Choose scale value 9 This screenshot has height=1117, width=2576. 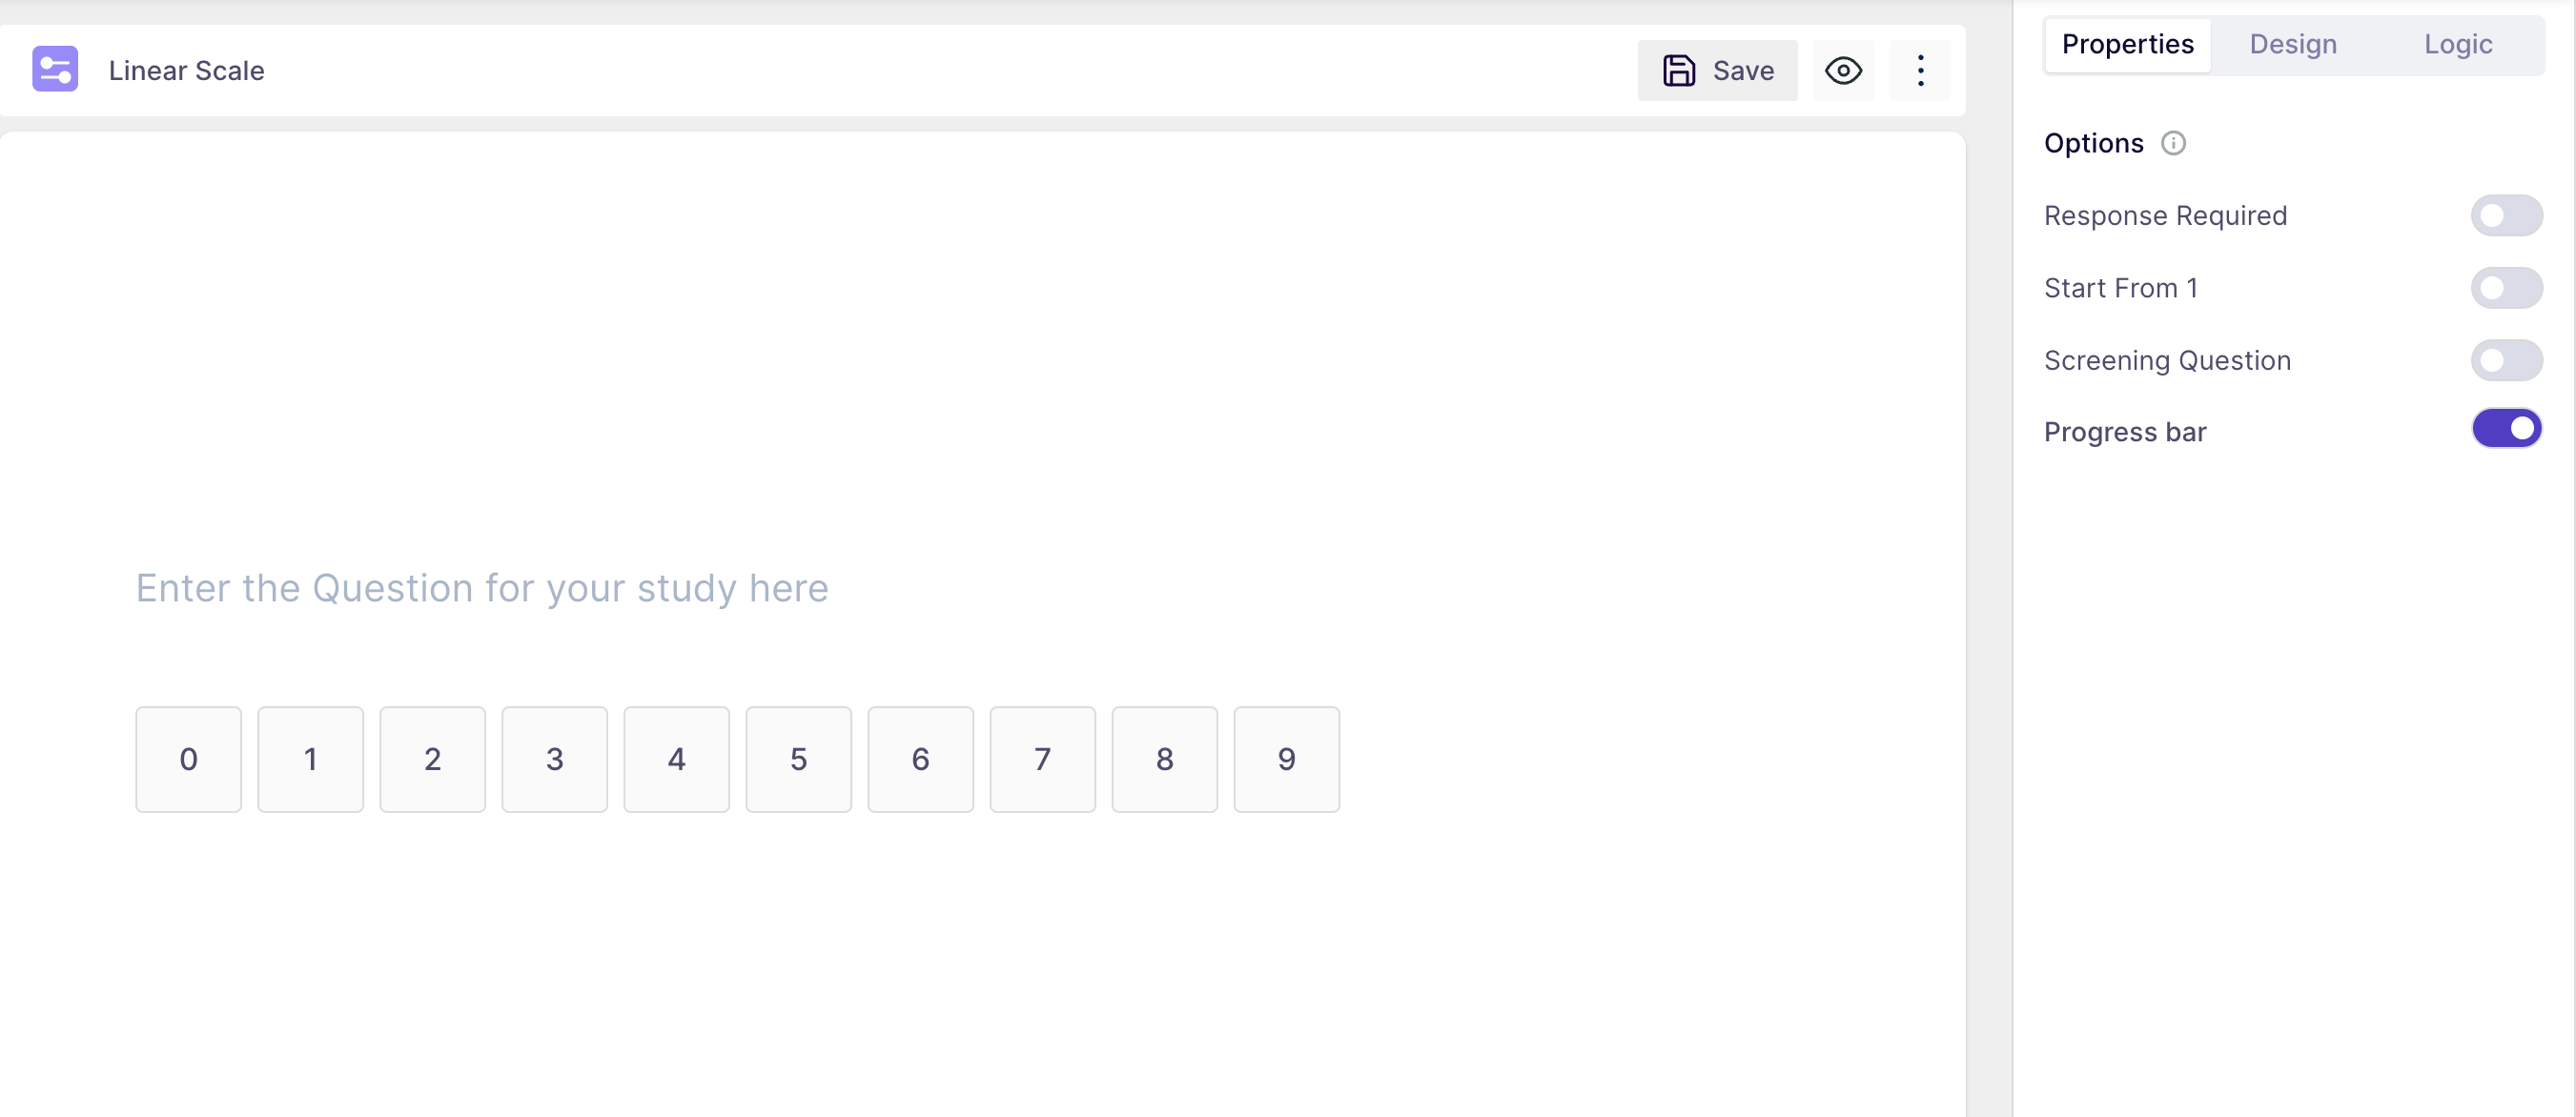[x=1287, y=760]
